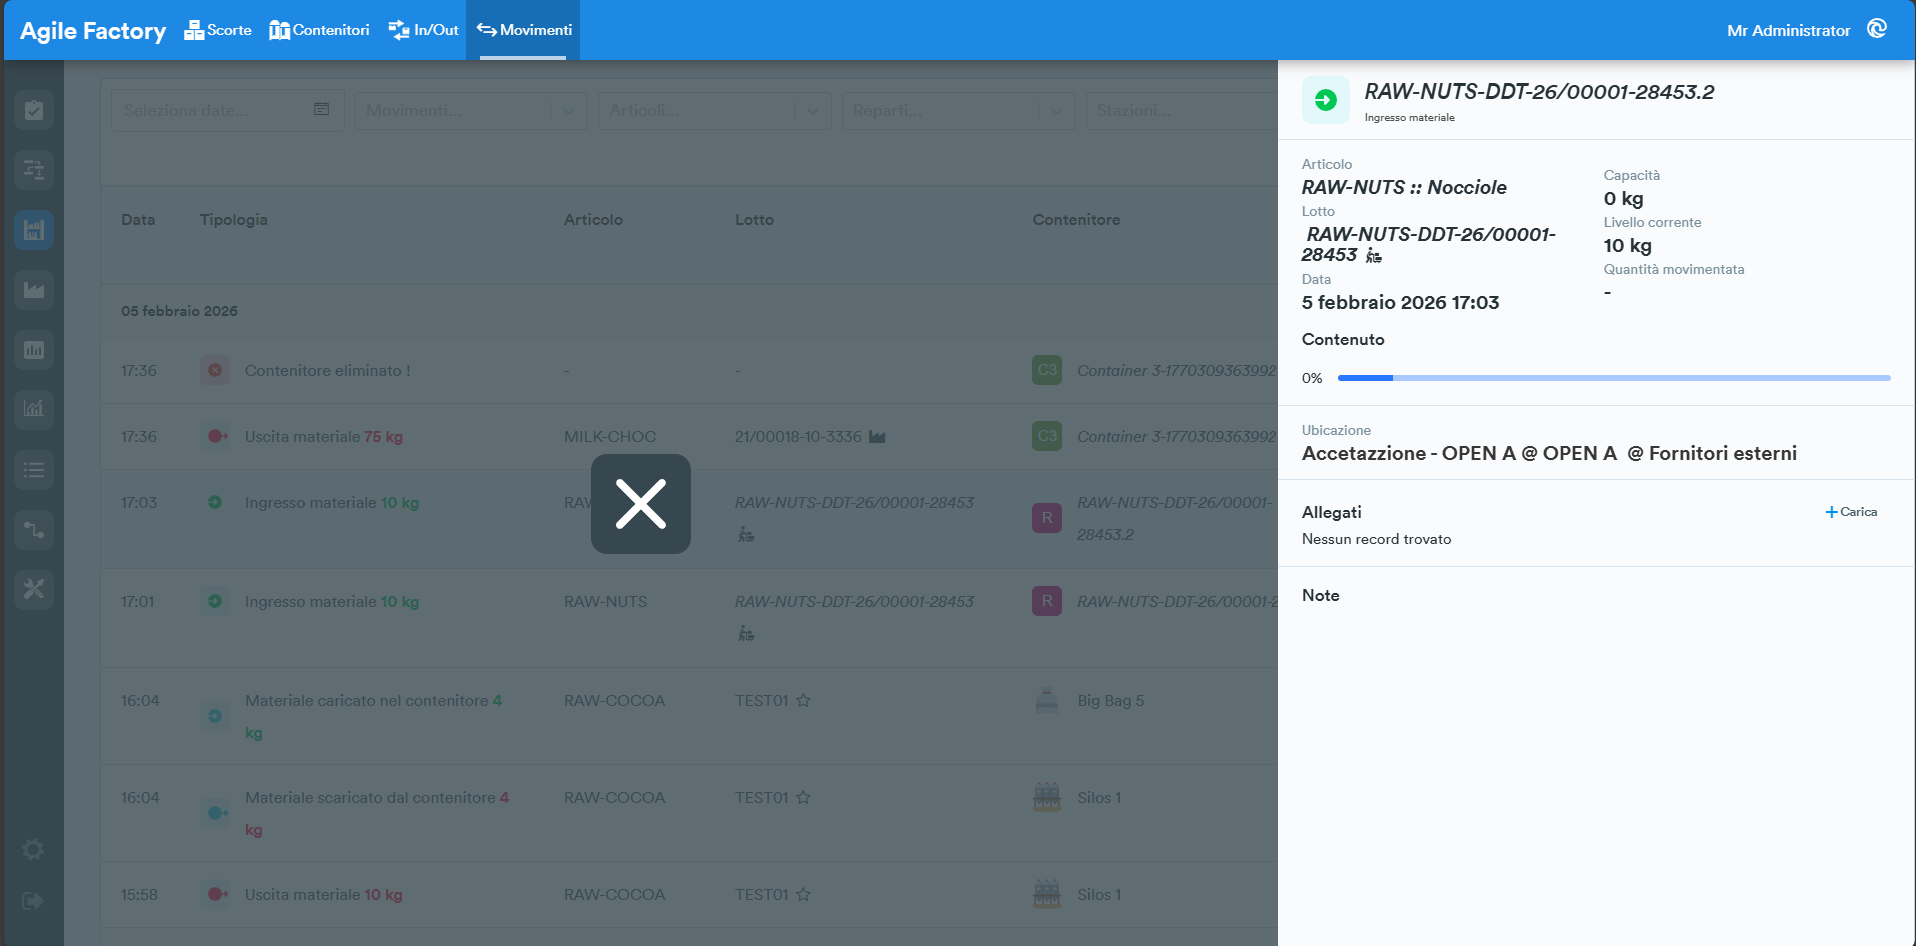Open the area chart sidebar icon
This screenshot has width=1916, height=946.
[x=34, y=290]
